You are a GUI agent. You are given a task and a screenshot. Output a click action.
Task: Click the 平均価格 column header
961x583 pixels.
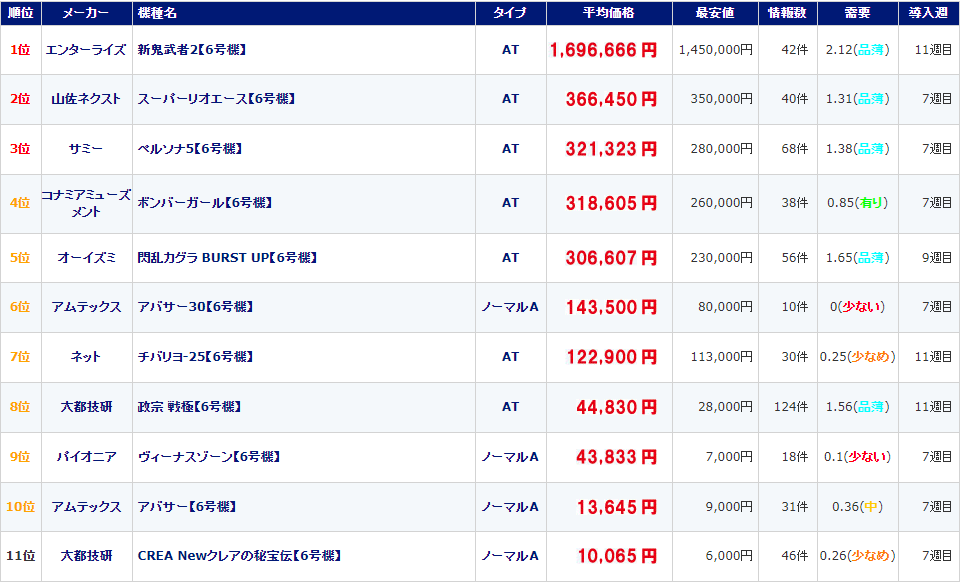tap(609, 13)
